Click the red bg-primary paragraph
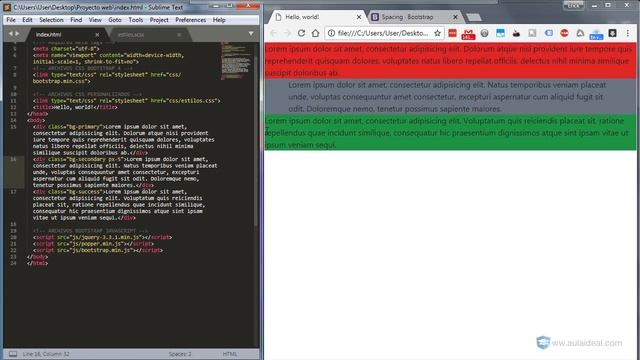 point(450,61)
